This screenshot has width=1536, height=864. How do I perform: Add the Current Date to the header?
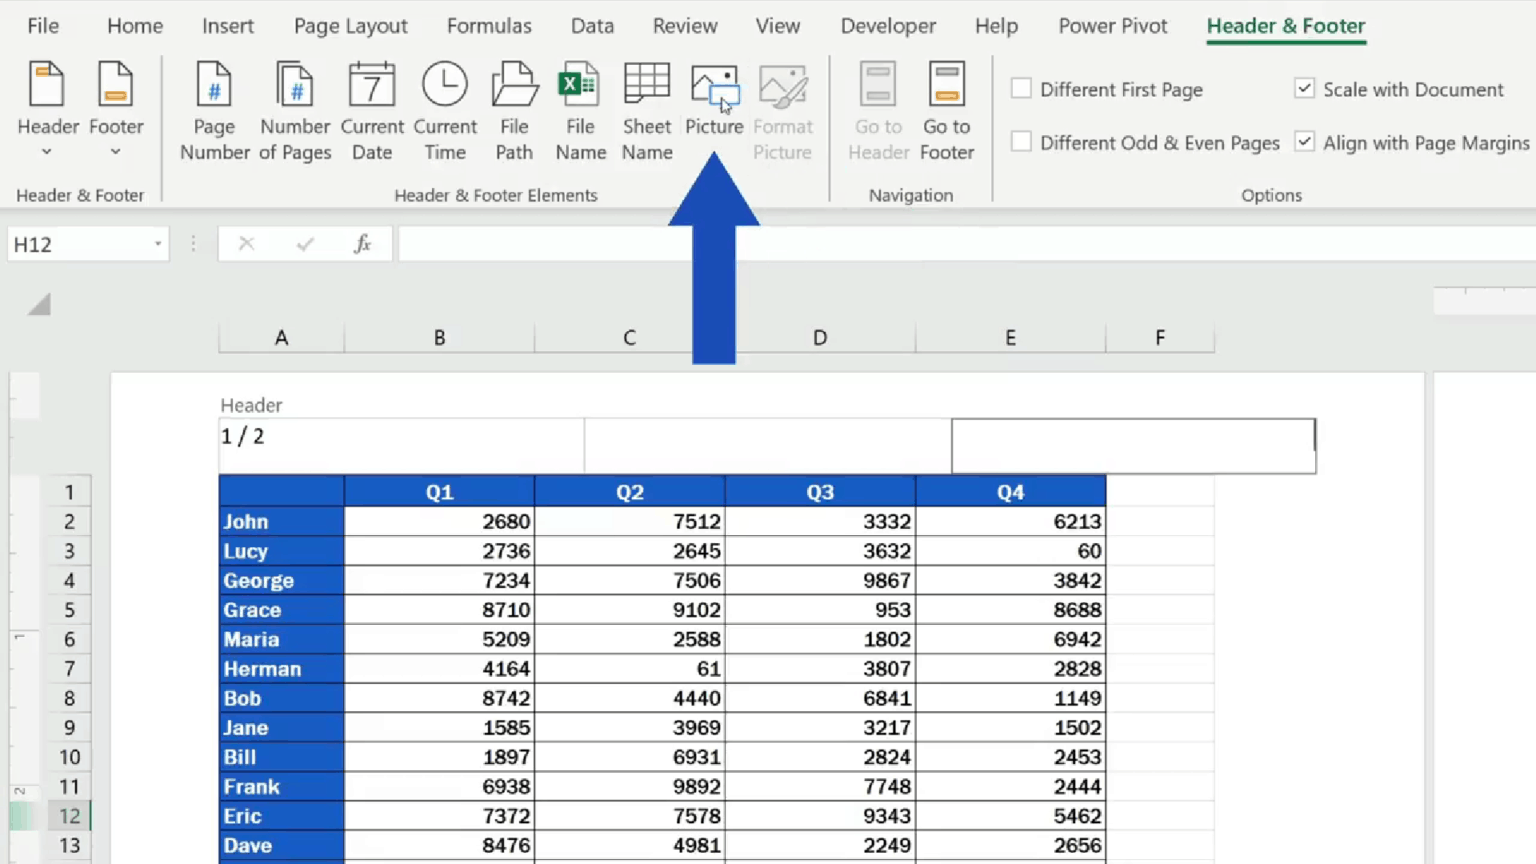pos(371,110)
